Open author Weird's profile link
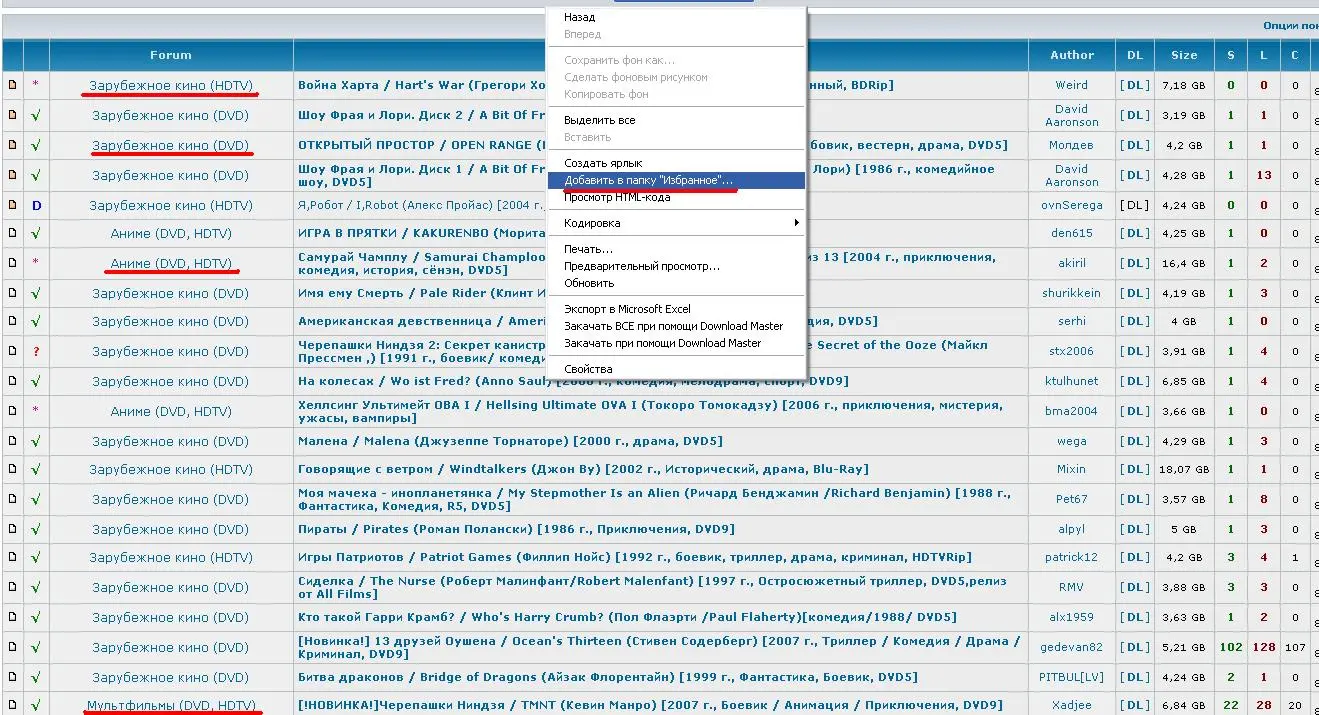This screenshot has width=1319, height=715. pyautogui.click(x=1072, y=85)
